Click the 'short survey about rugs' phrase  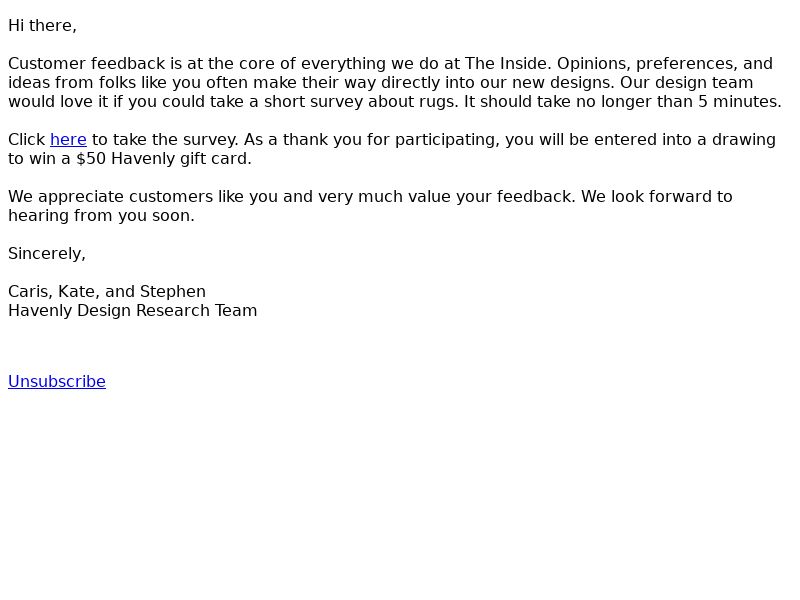(x=359, y=102)
